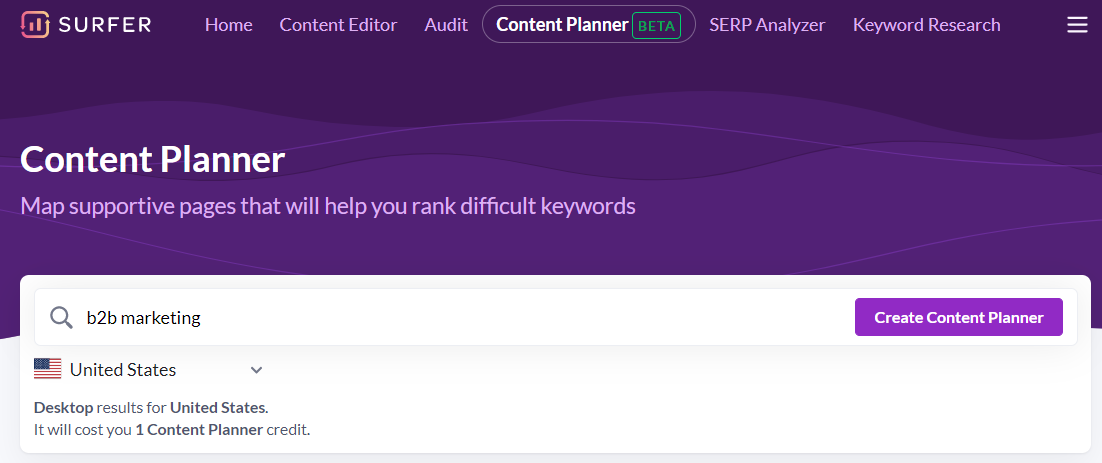The image size is (1102, 463).
Task: Open the hamburger menu icon
Action: pos(1077,25)
